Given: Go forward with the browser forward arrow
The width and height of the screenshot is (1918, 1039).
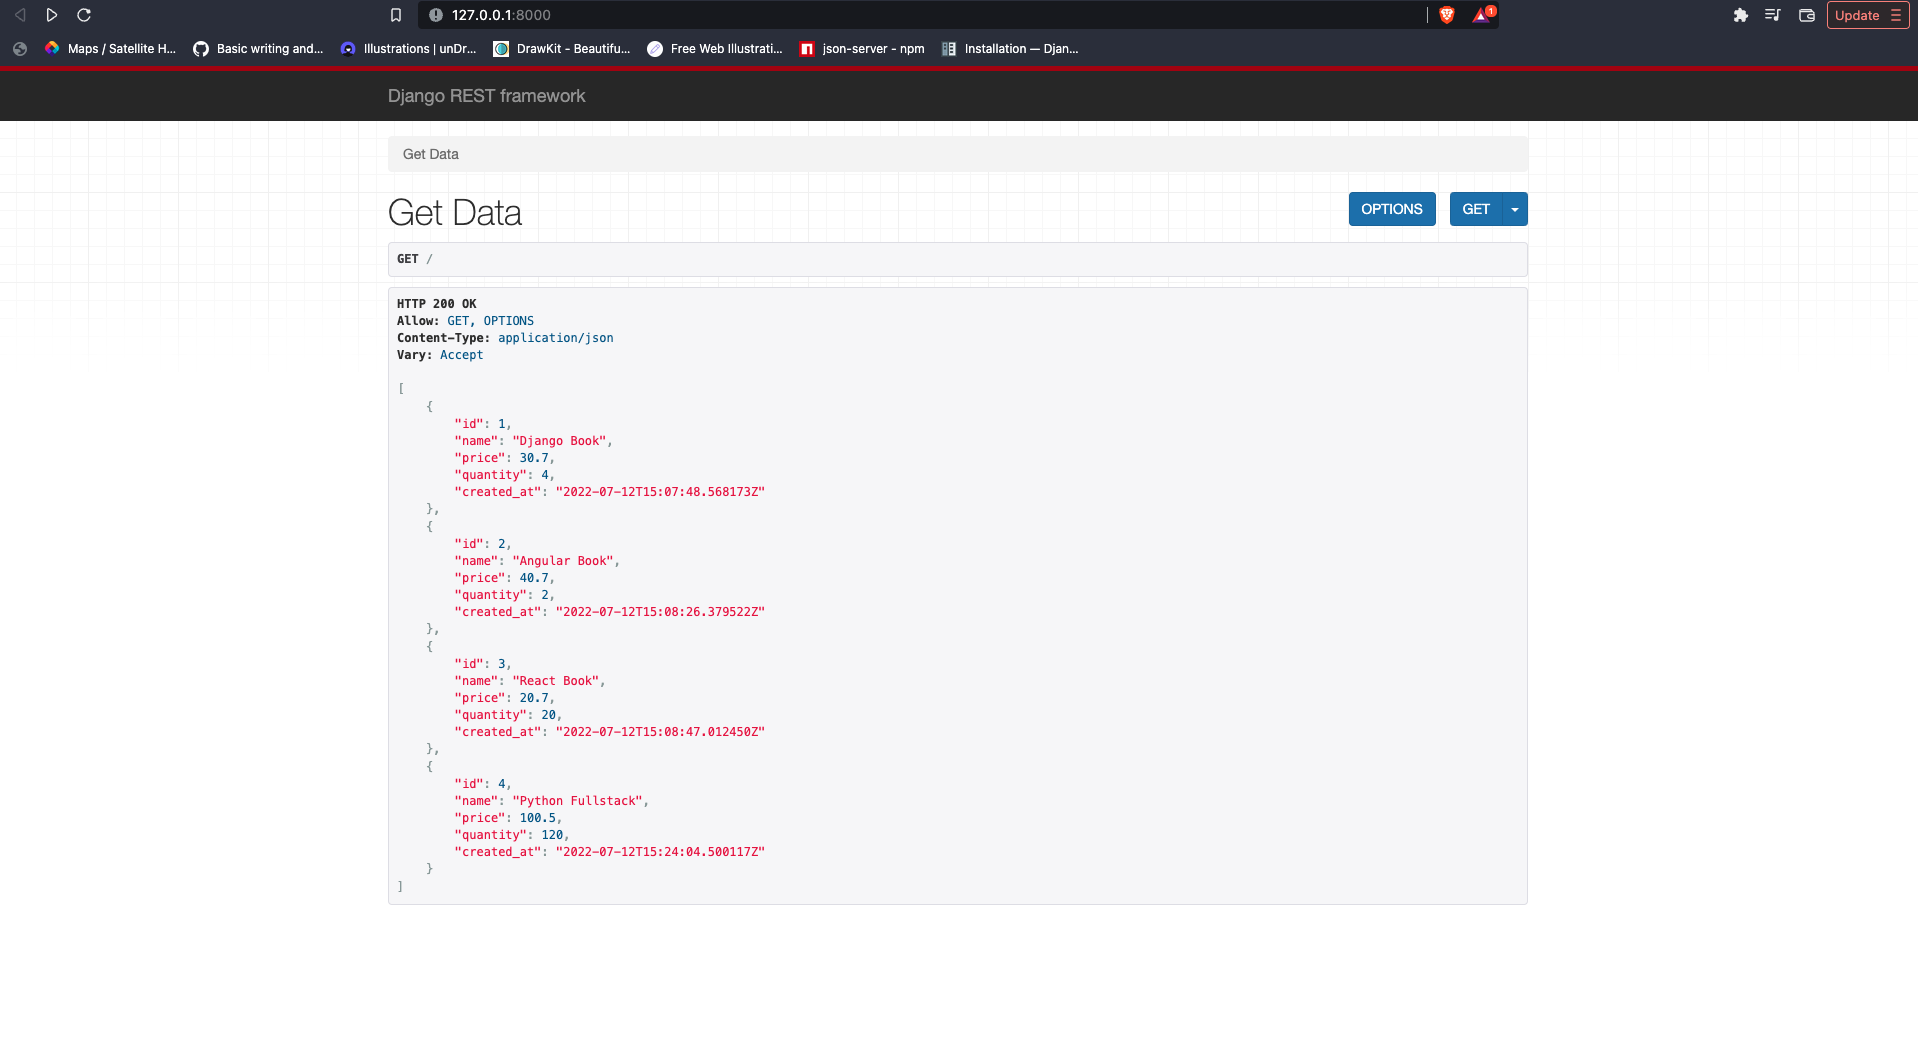Looking at the screenshot, I should pyautogui.click(x=52, y=15).
